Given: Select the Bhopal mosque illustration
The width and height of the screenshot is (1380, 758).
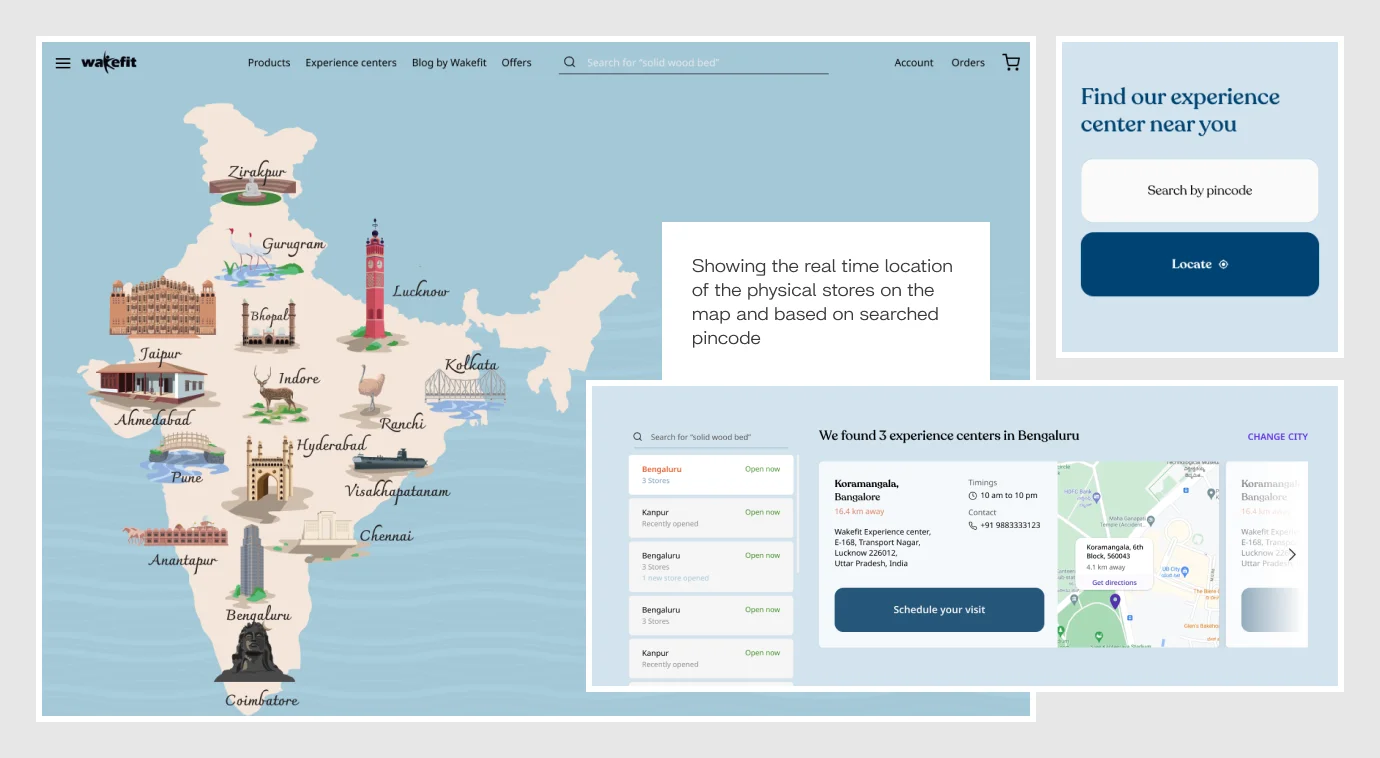Looking at the screenshot, I should [x=267, y=326].
